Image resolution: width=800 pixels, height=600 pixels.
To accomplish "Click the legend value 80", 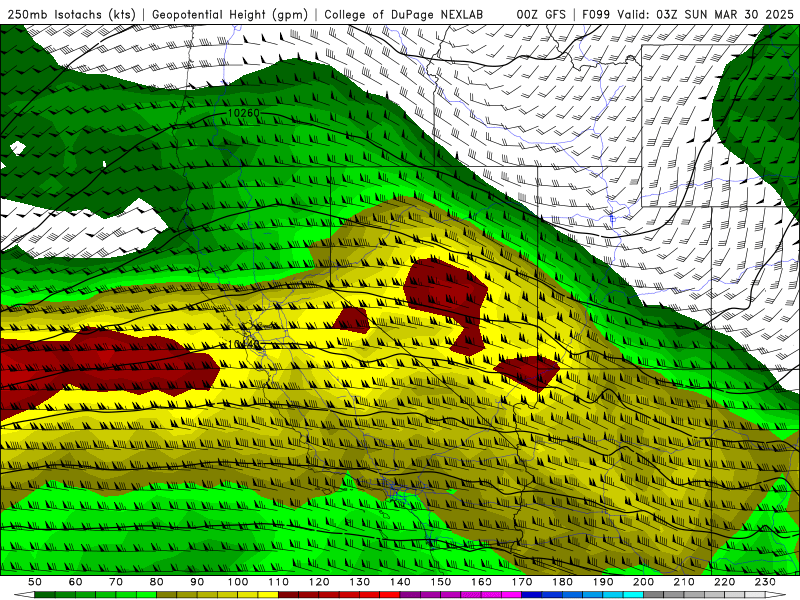I will point(156,582).
